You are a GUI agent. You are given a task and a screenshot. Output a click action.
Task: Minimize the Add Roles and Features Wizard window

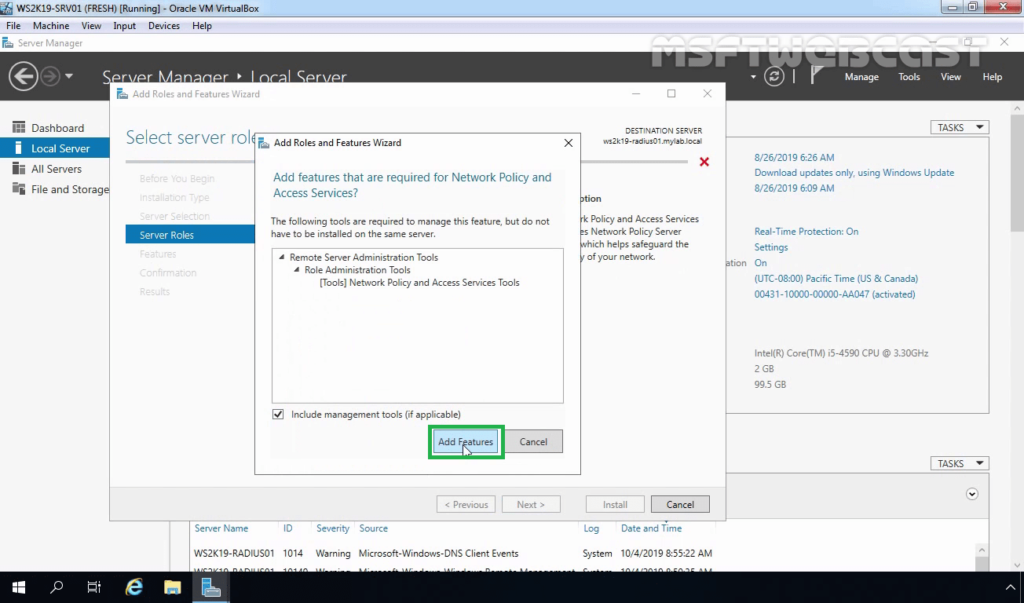coord(635,93)
